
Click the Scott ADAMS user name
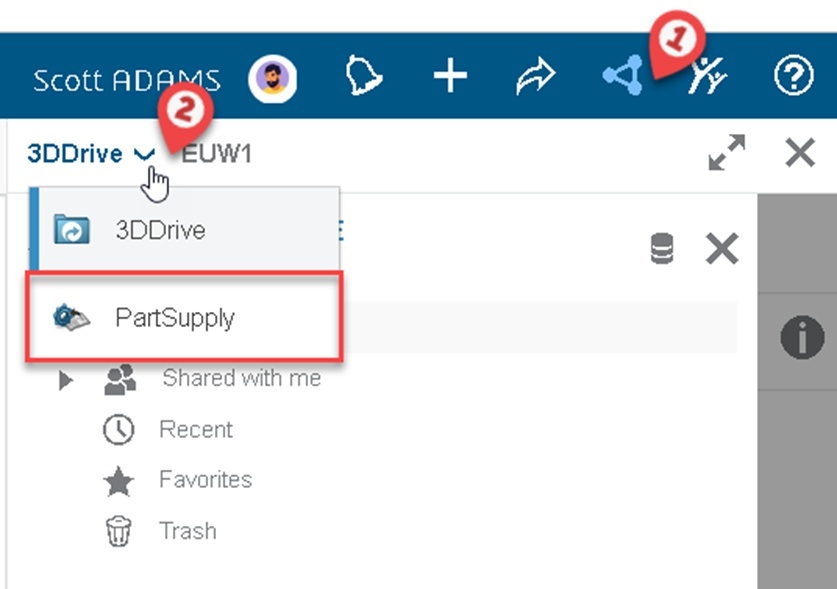tap(127, 81)
